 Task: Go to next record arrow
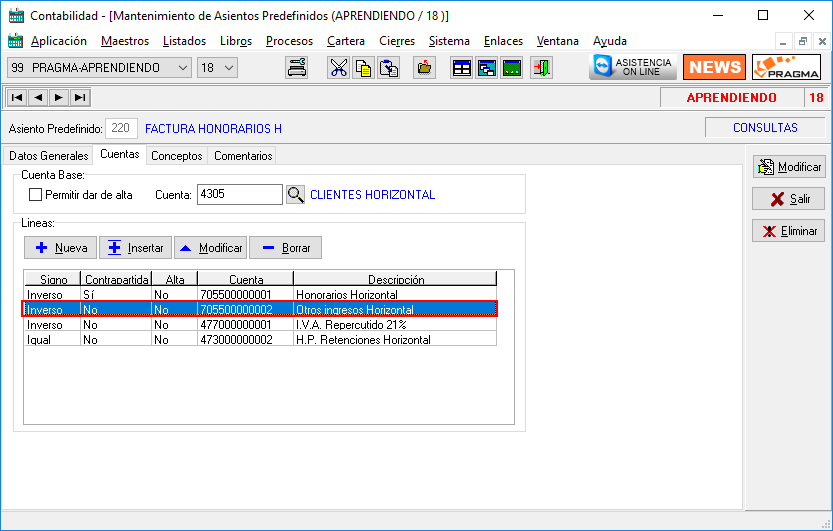59,97
